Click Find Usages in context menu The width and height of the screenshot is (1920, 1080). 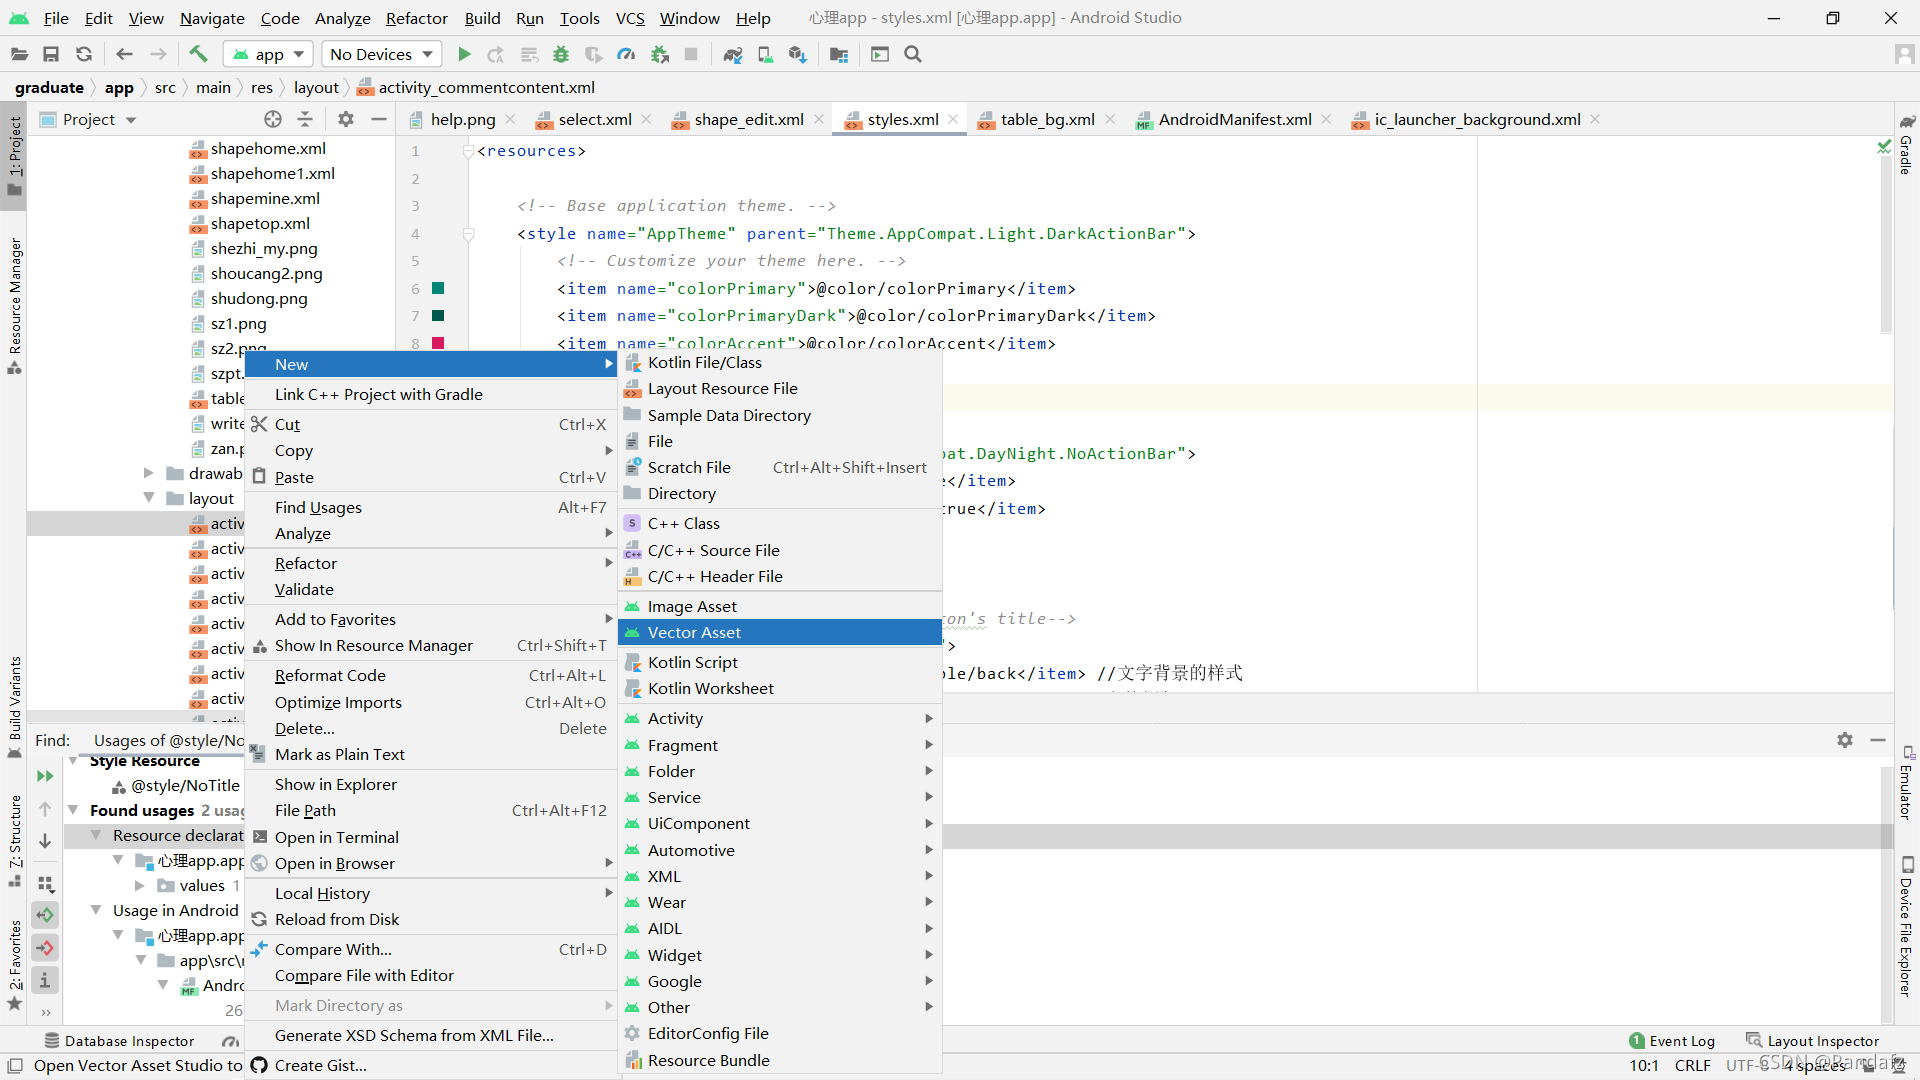[x=431, y=507]
